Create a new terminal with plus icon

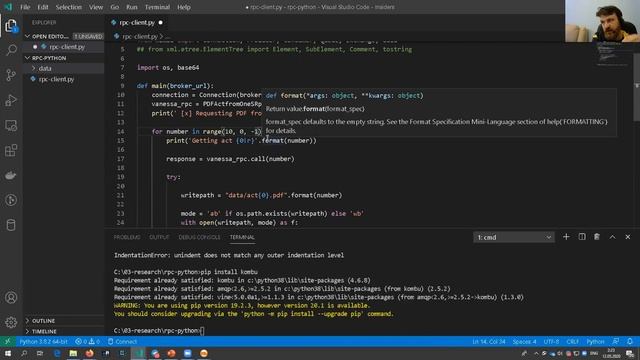point(566,237)
